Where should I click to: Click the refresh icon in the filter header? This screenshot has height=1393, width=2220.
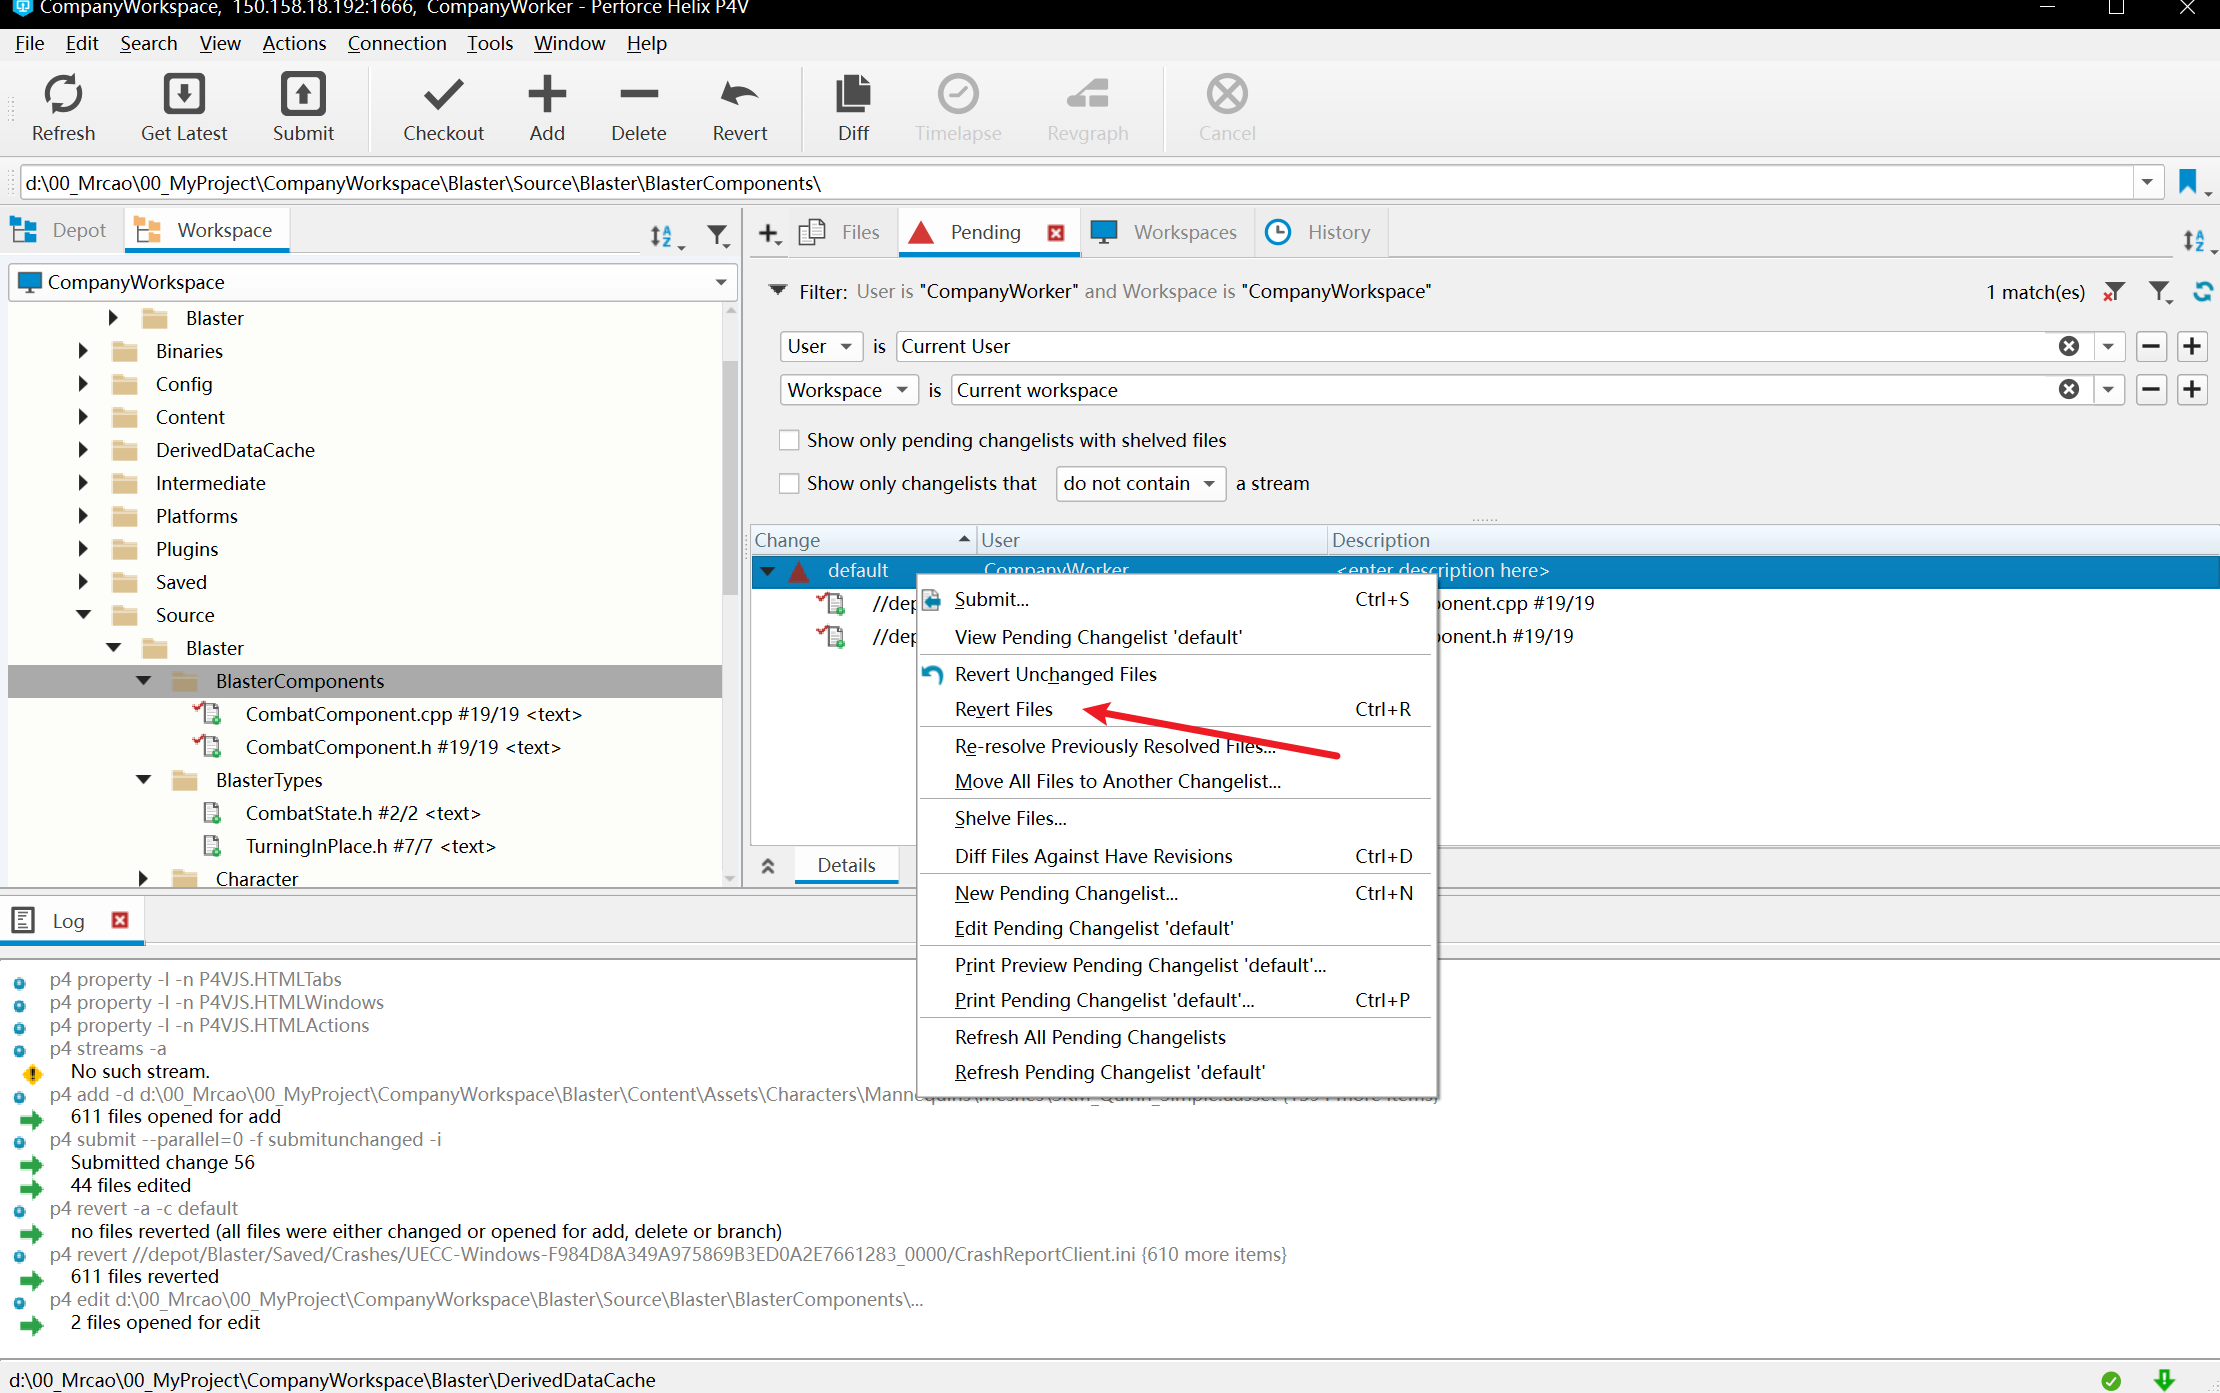(x=2203, y=292)
